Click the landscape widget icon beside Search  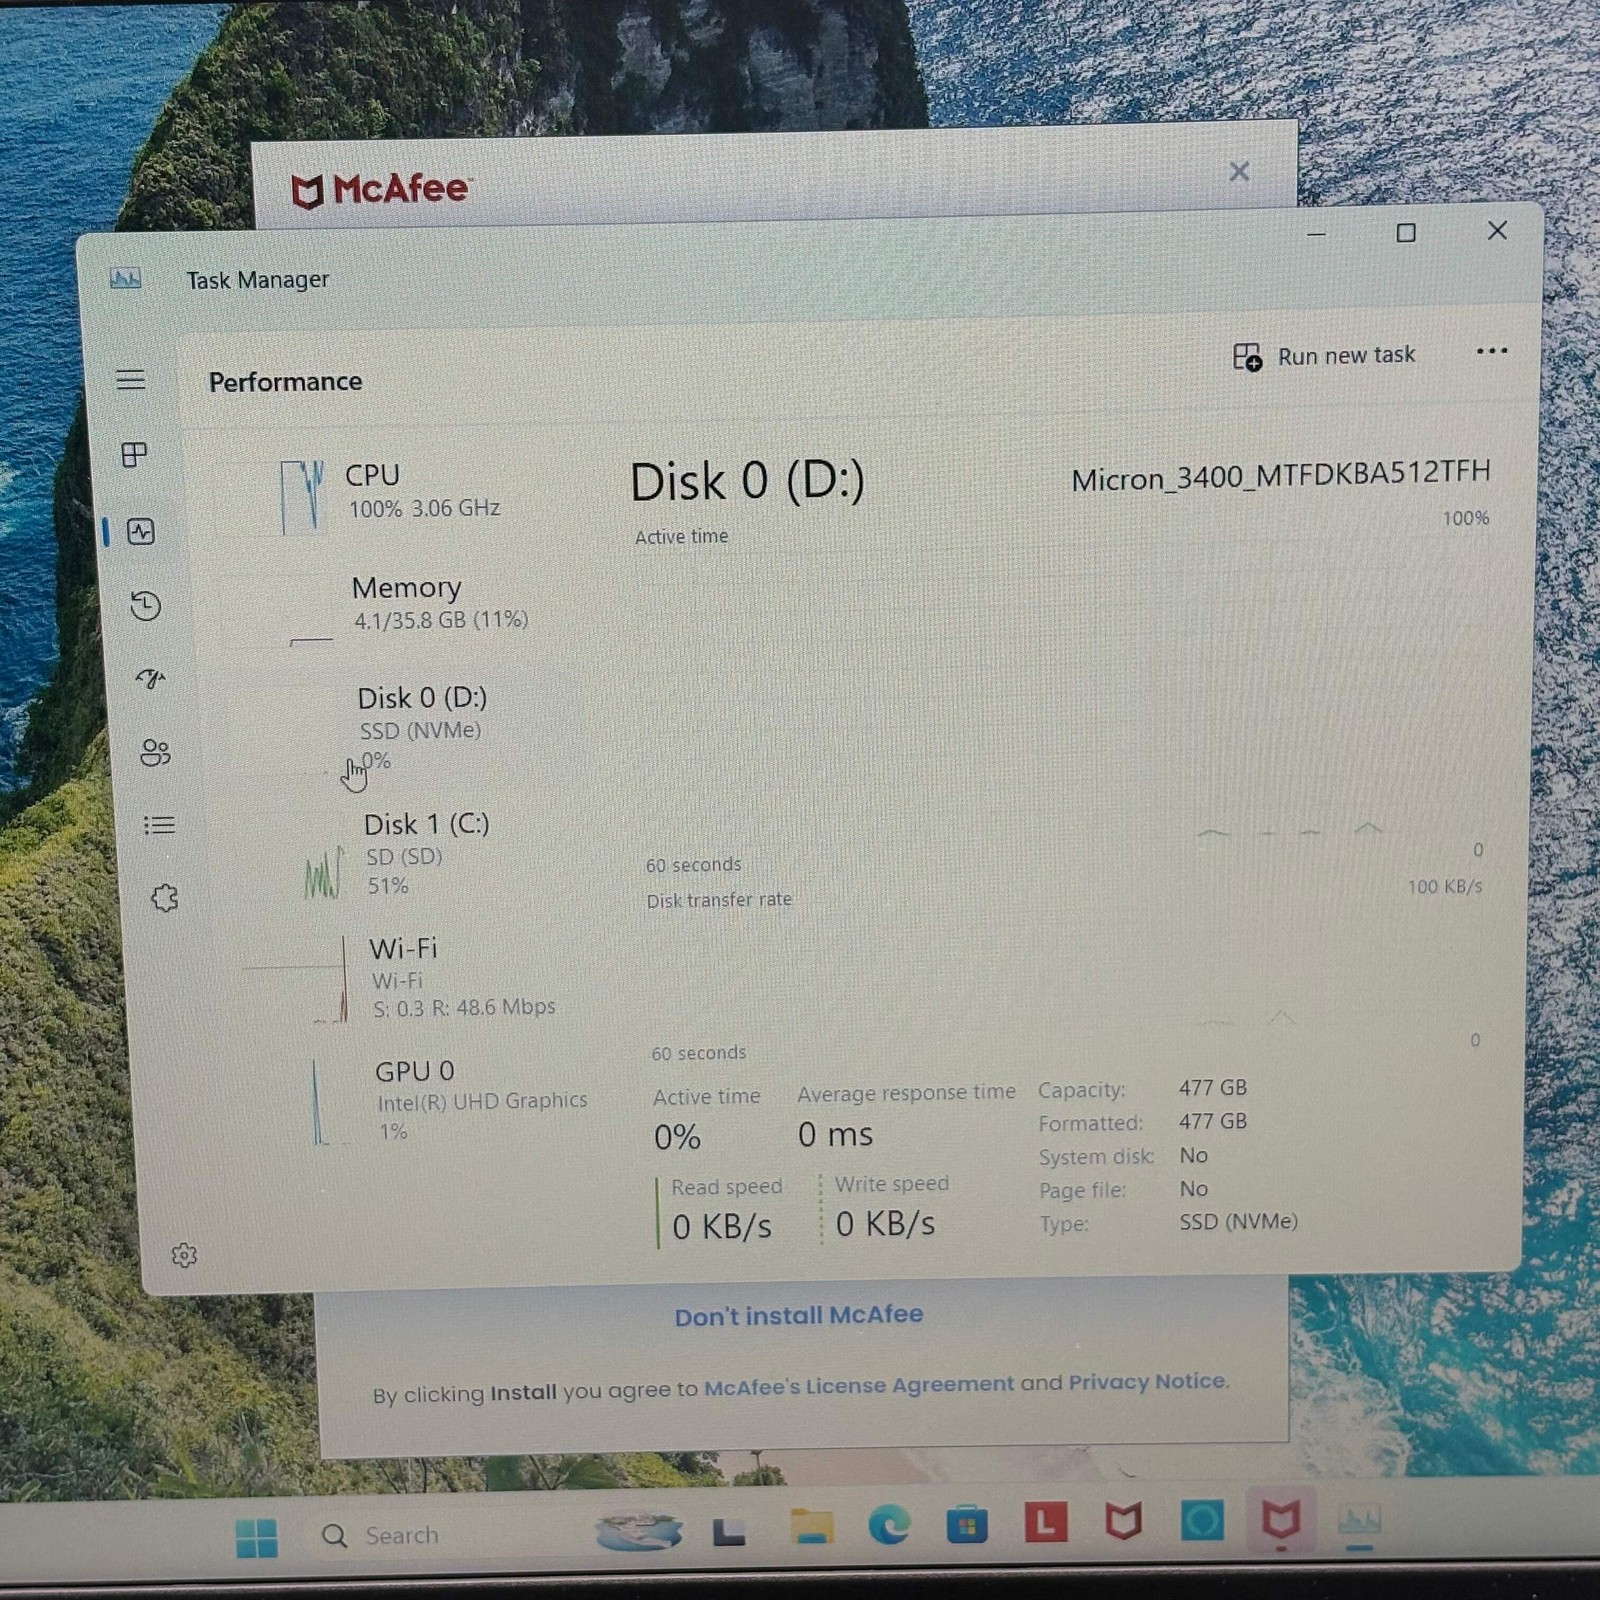[638, 1531]
